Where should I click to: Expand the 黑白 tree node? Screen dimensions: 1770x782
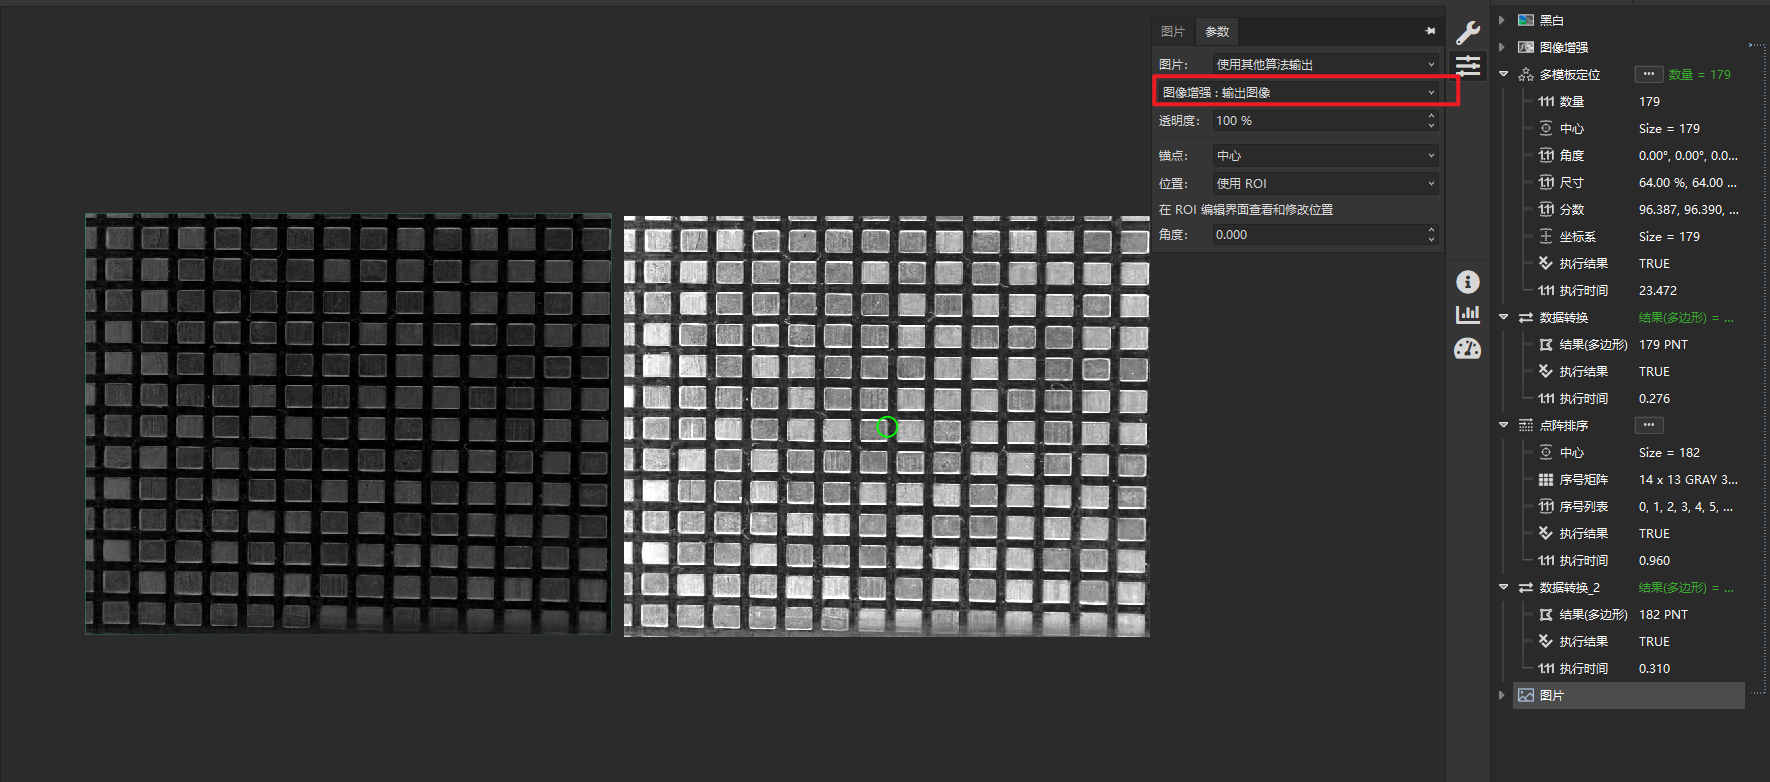pos(1502,20)
